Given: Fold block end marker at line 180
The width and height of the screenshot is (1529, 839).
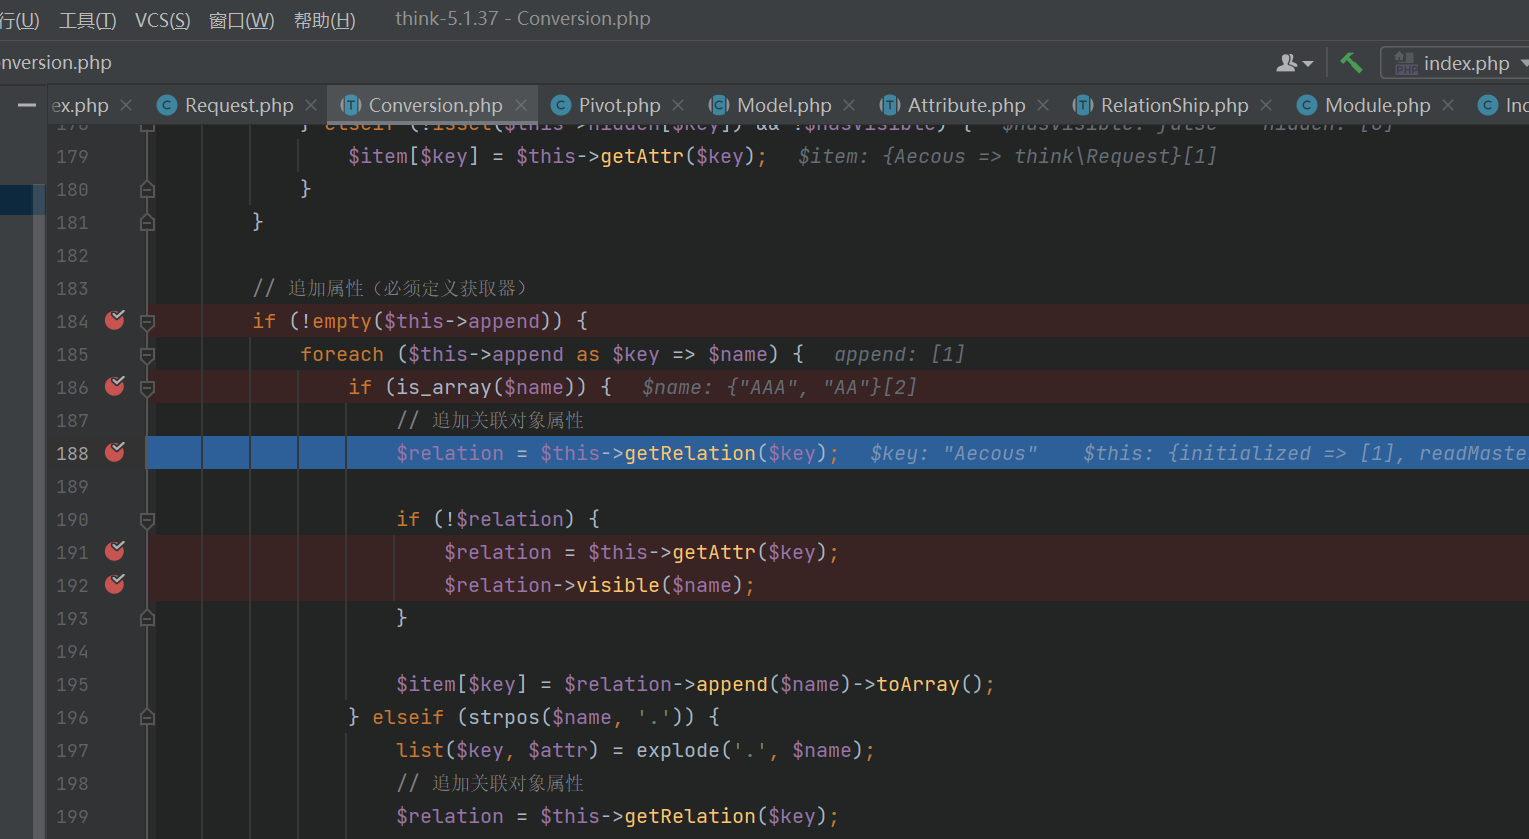Looking at the screenshot, I should tap(147, 190).
